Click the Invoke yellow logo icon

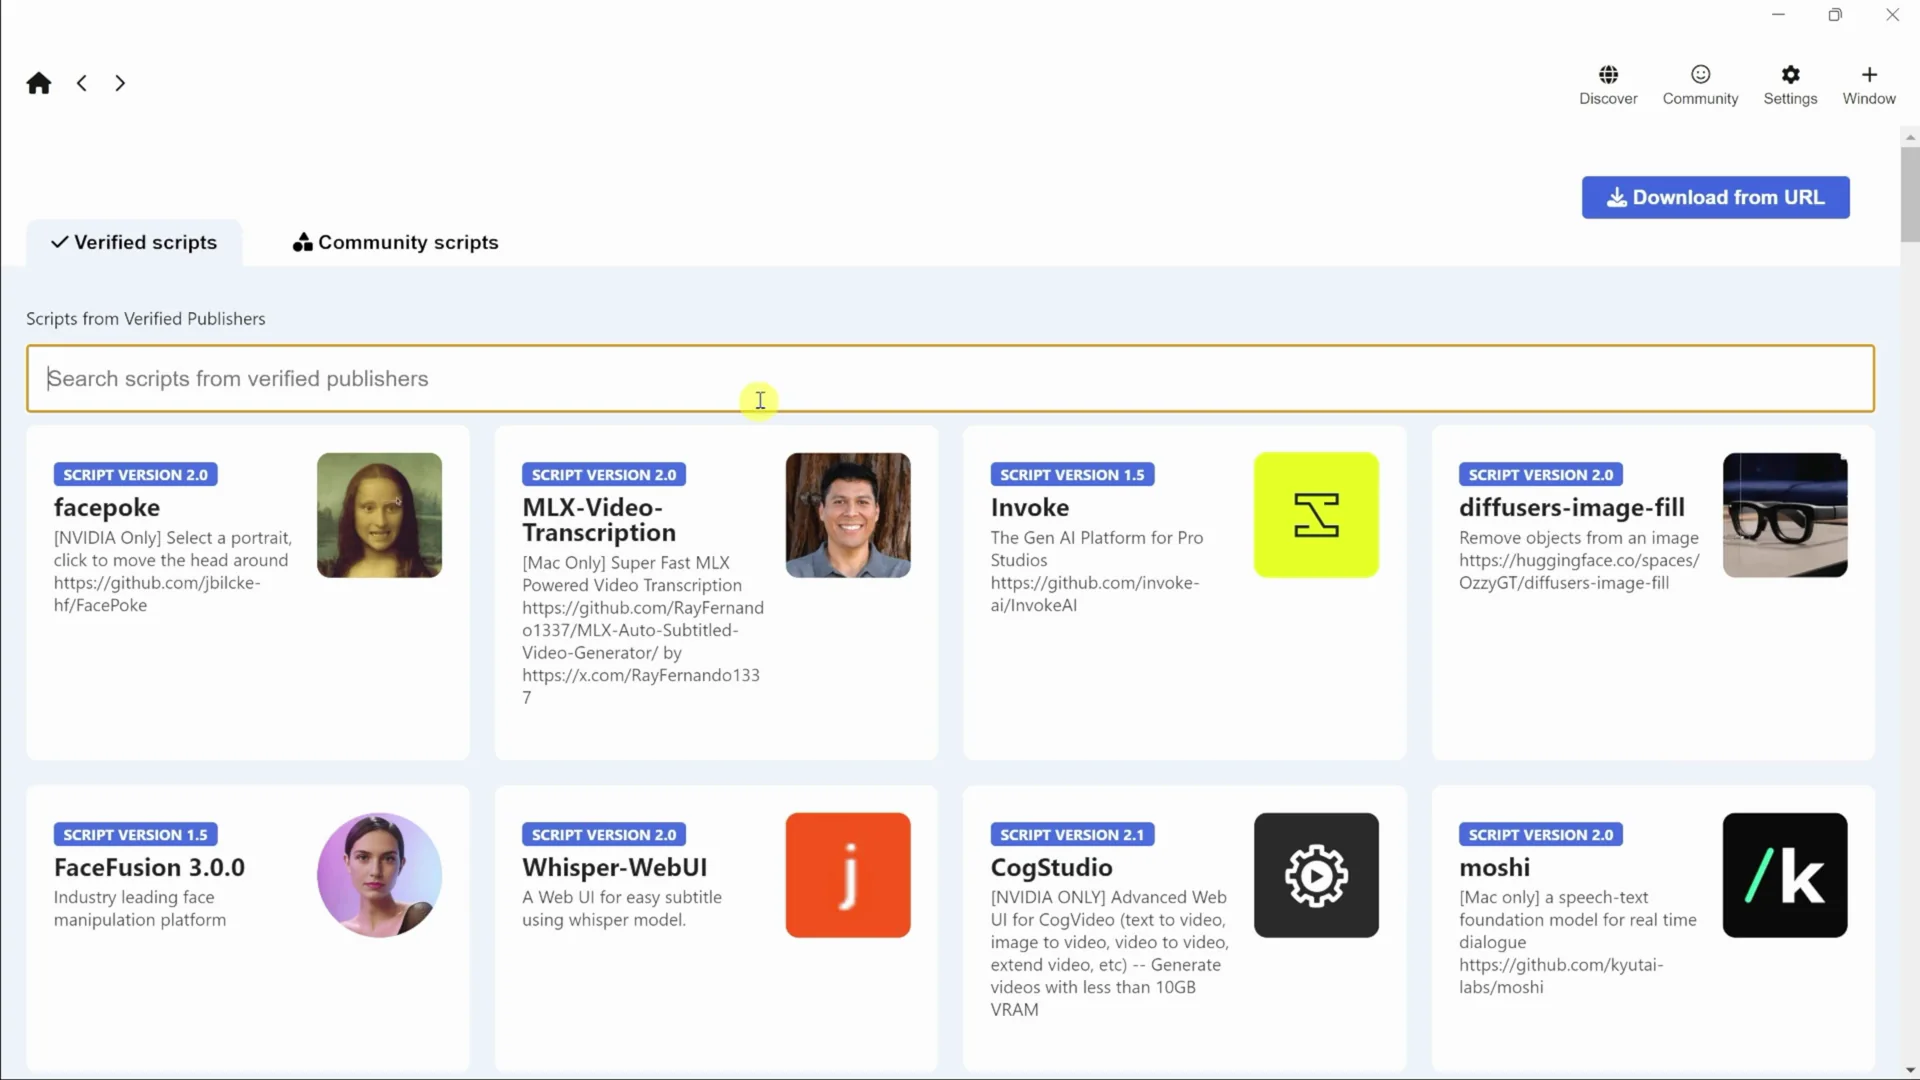[1316, 515]
